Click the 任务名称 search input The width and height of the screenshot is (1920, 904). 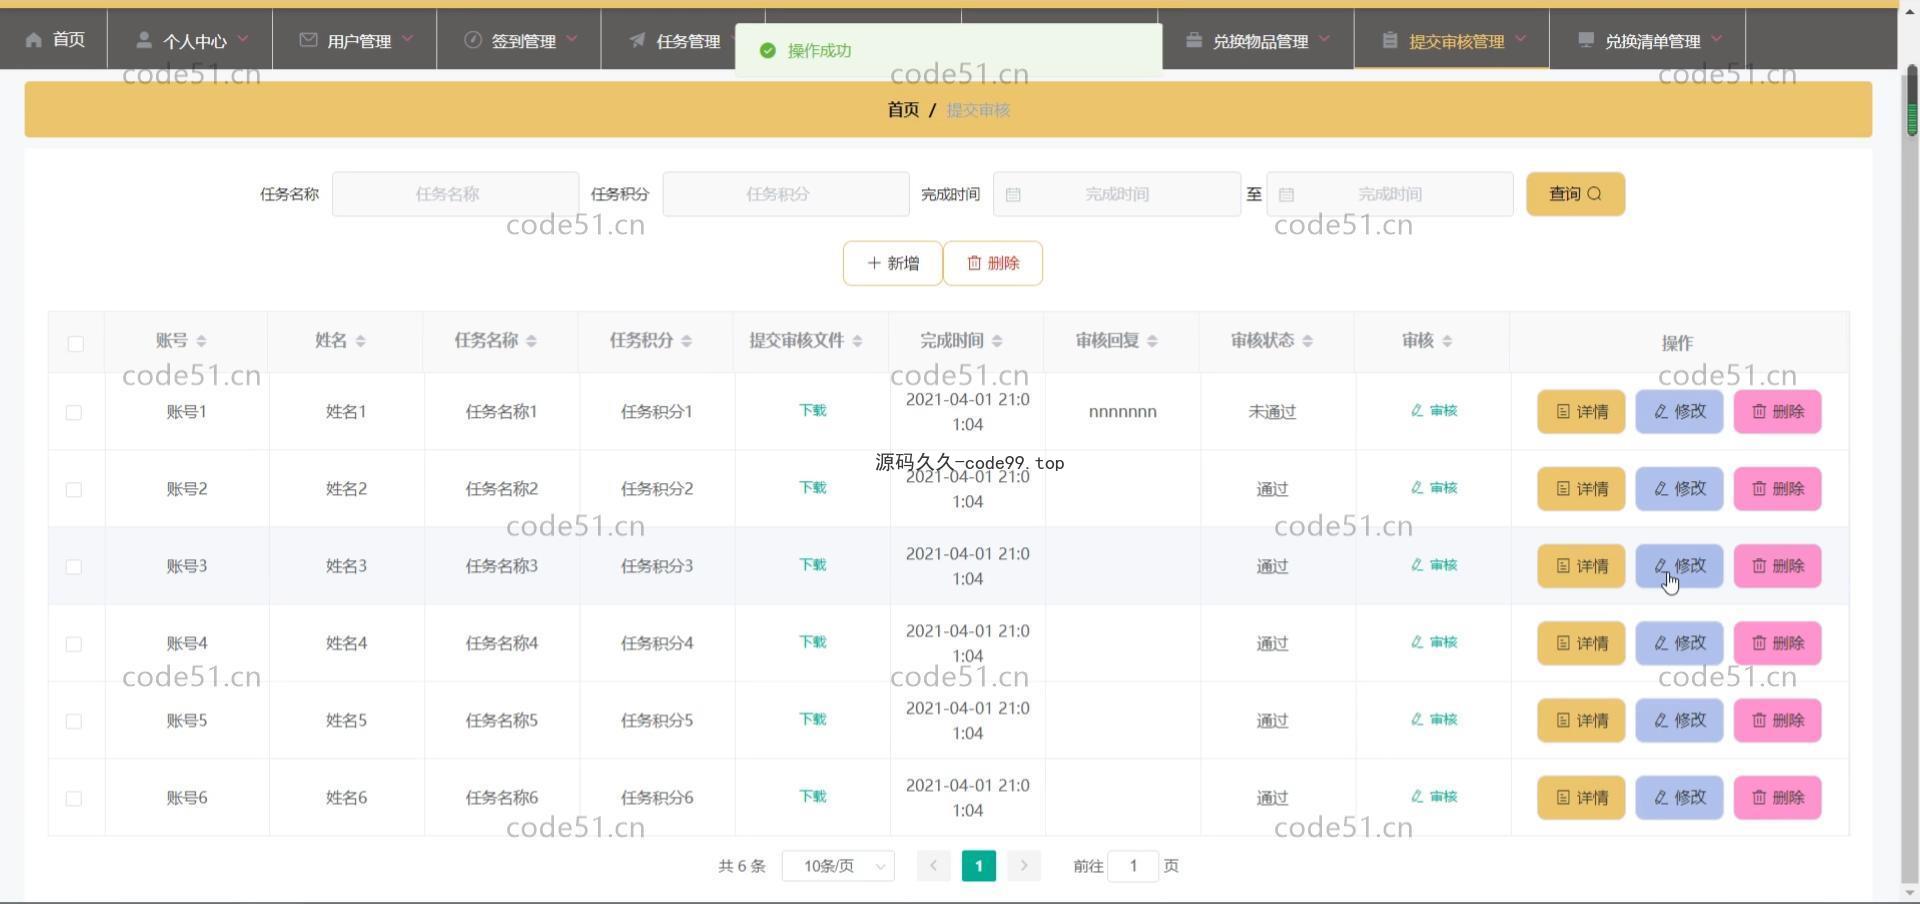(x=455, y=194)
